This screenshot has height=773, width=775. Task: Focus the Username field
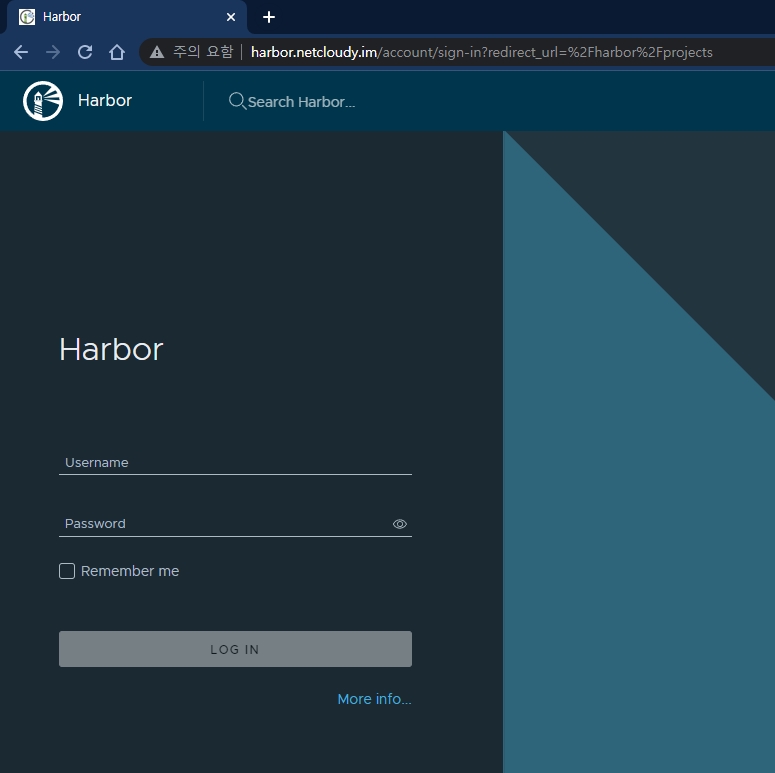pos(235,463)
